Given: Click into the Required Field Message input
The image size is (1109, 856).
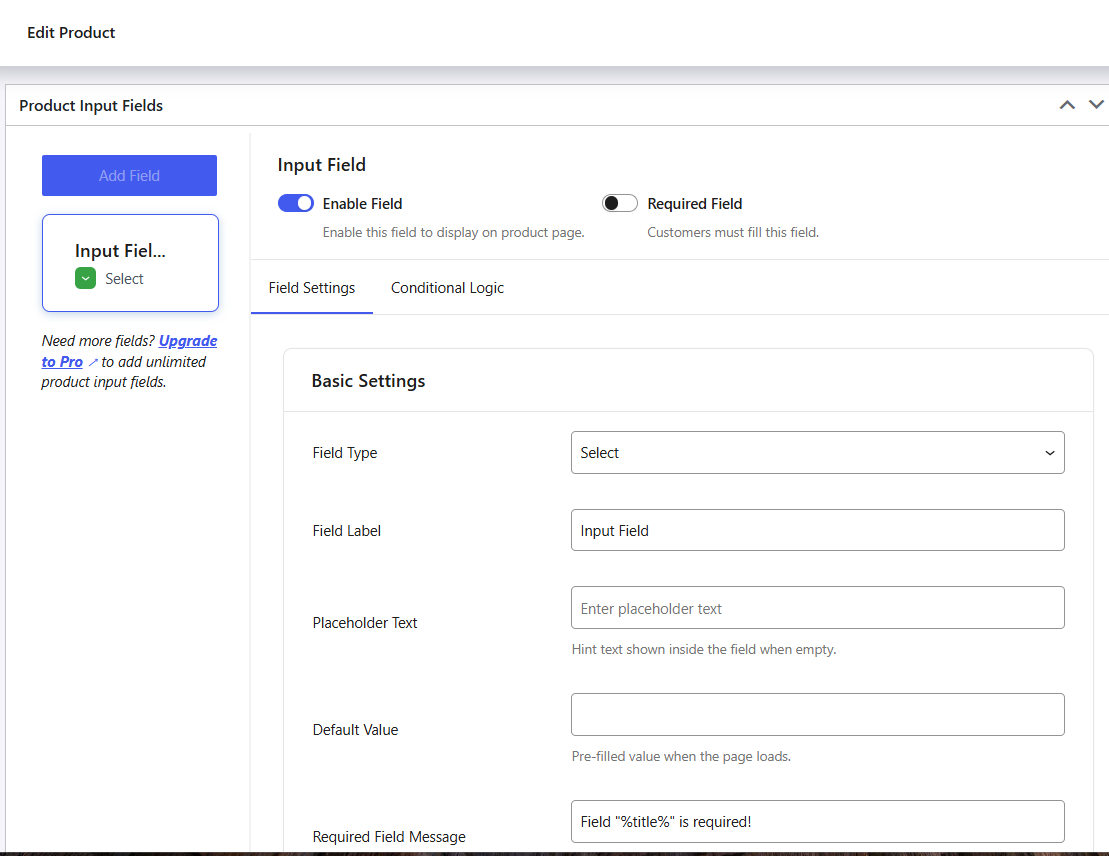Looking at the screenshot, I should (818, 821).
